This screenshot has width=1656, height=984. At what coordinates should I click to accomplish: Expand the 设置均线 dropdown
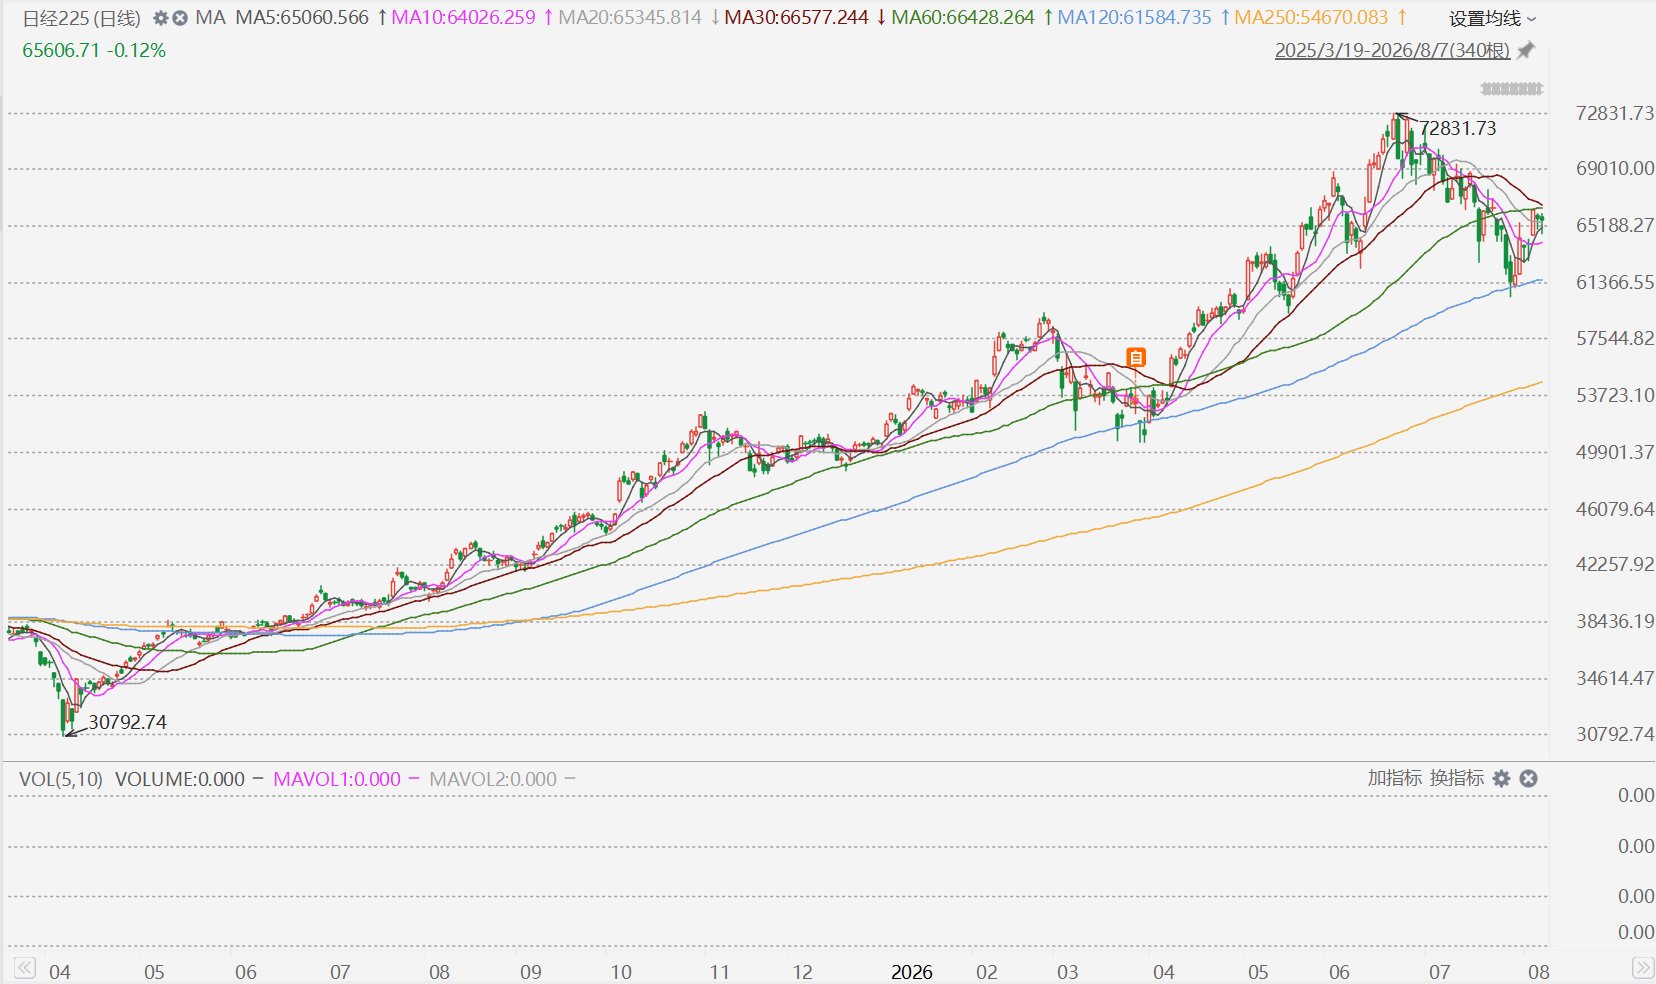(x=1493, y=18)
